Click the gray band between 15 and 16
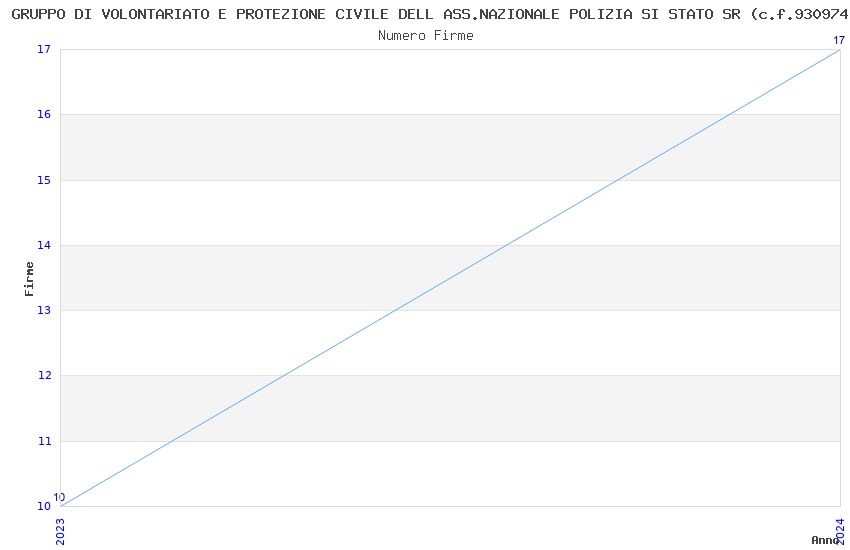 tap(300, 147)
